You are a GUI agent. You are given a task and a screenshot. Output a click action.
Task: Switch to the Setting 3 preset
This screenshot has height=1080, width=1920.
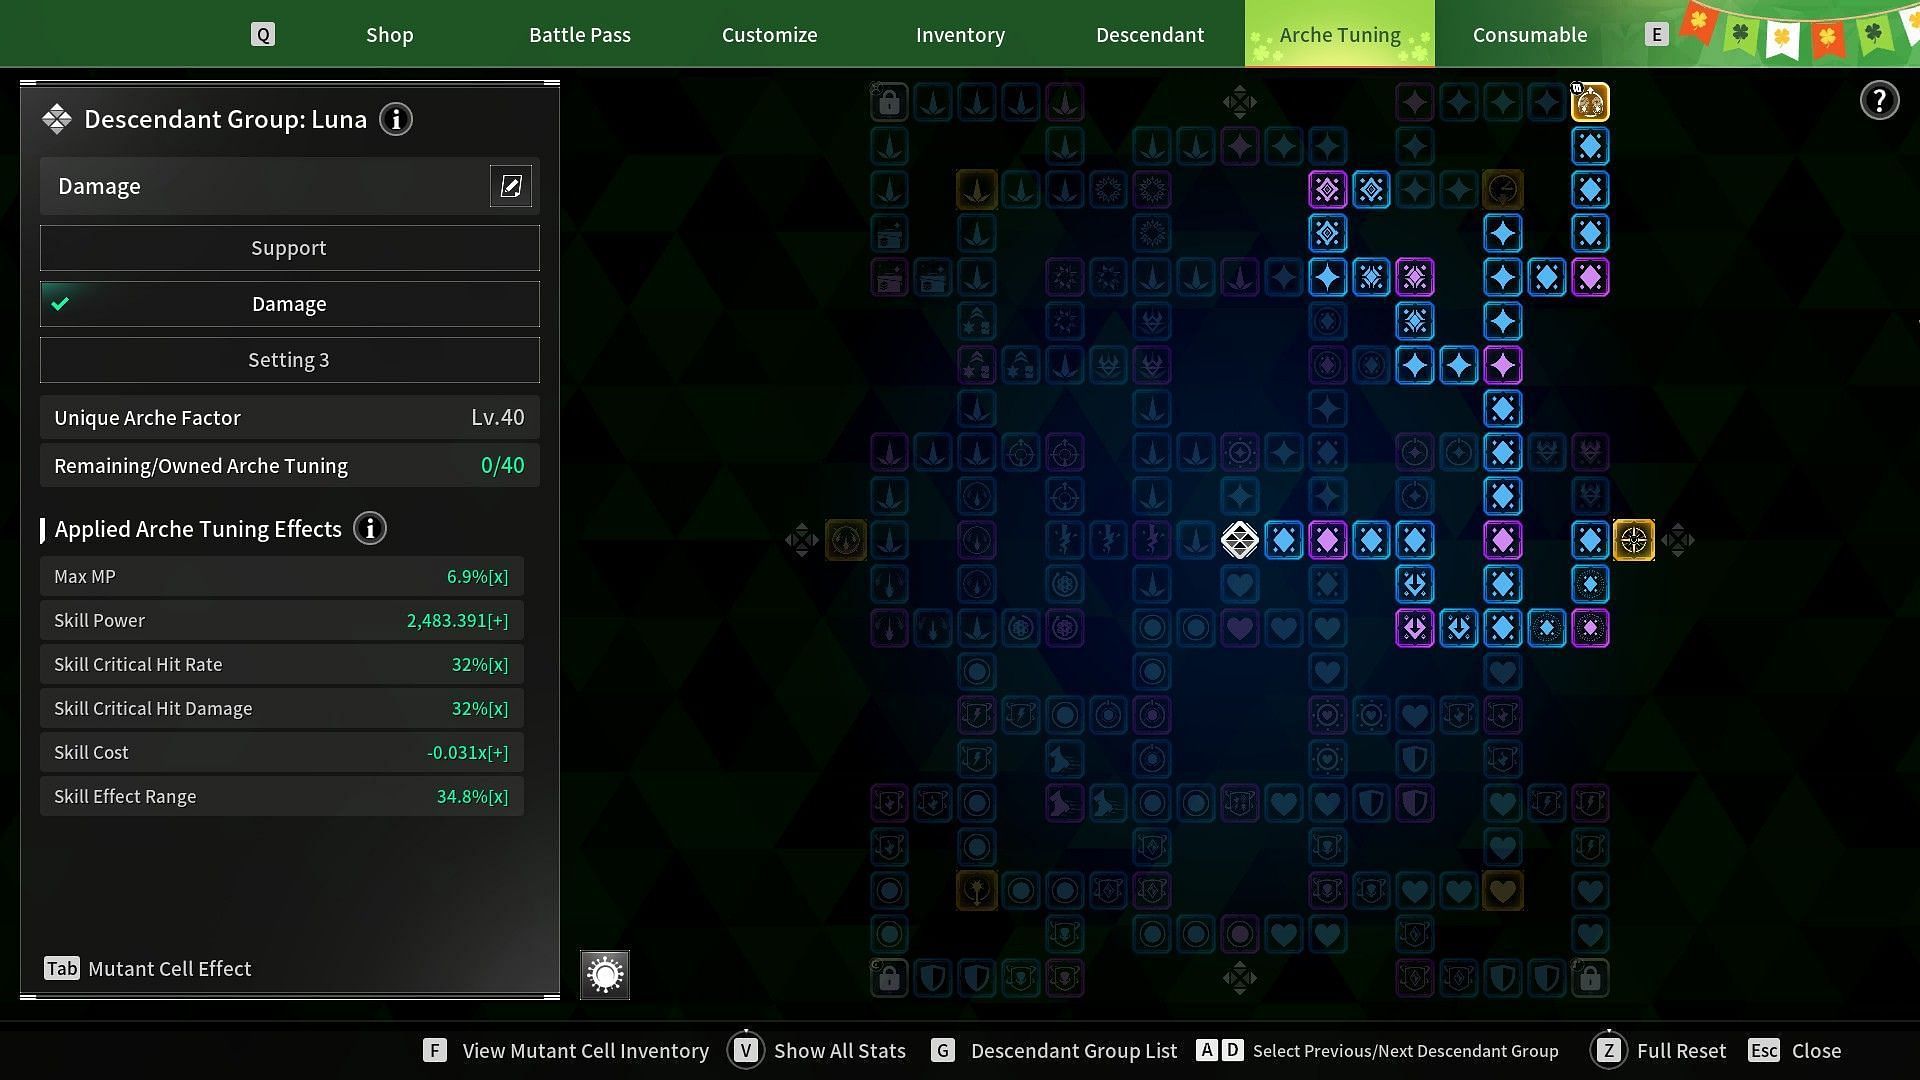coord(290,360)
